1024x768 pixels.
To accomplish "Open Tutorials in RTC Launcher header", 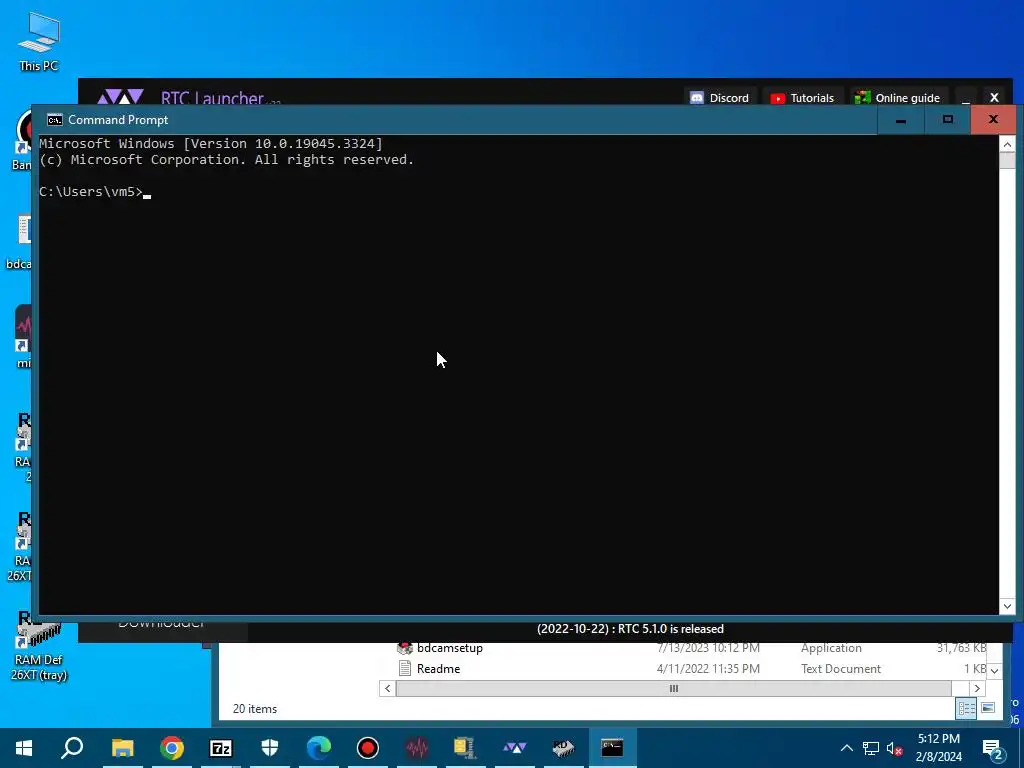I will 803,98.
